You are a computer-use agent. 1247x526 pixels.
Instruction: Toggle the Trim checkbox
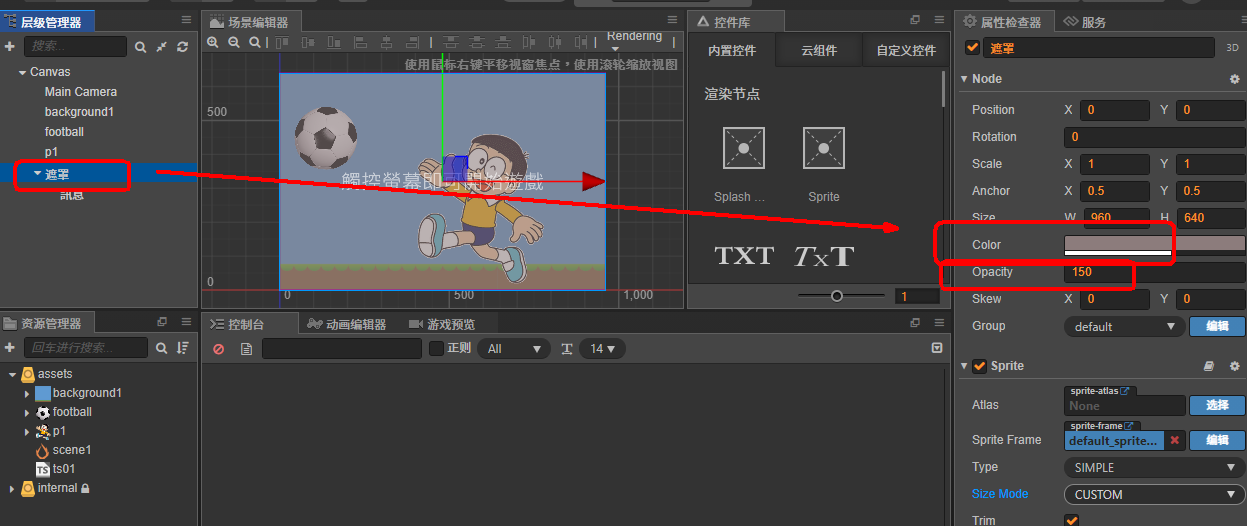pyautogui.click(x=1072, y=521)
